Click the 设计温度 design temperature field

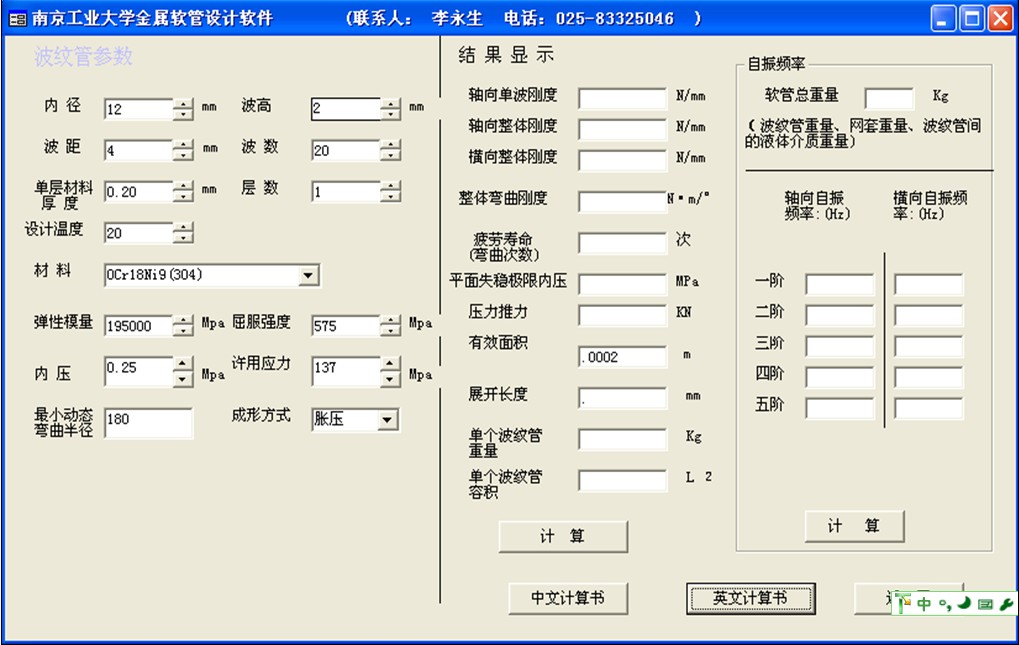pyautogui.click(x=138, y=233)
